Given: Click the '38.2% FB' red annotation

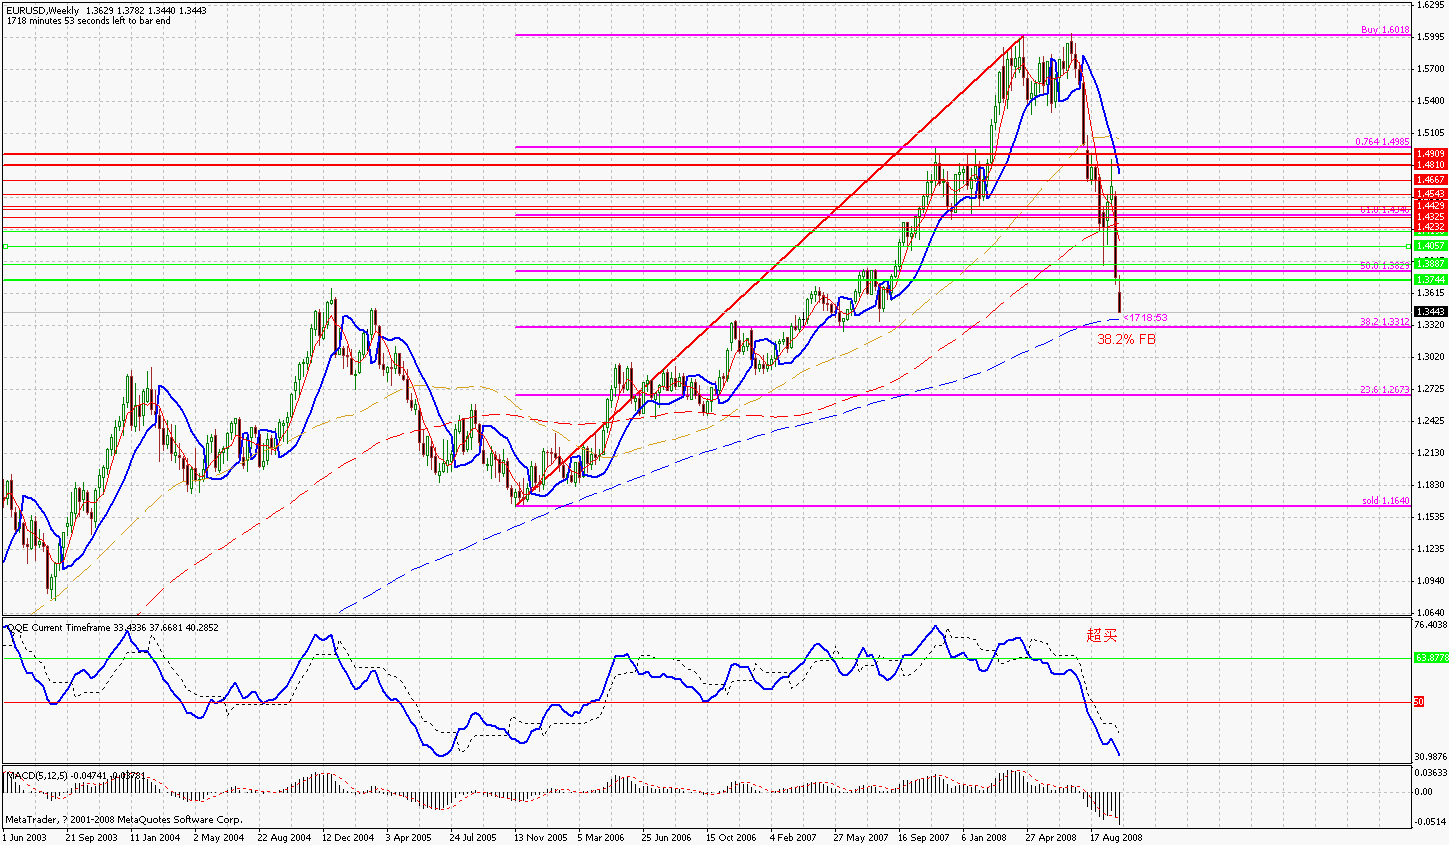Looking at the screenshot, I should coord(1127,340).
